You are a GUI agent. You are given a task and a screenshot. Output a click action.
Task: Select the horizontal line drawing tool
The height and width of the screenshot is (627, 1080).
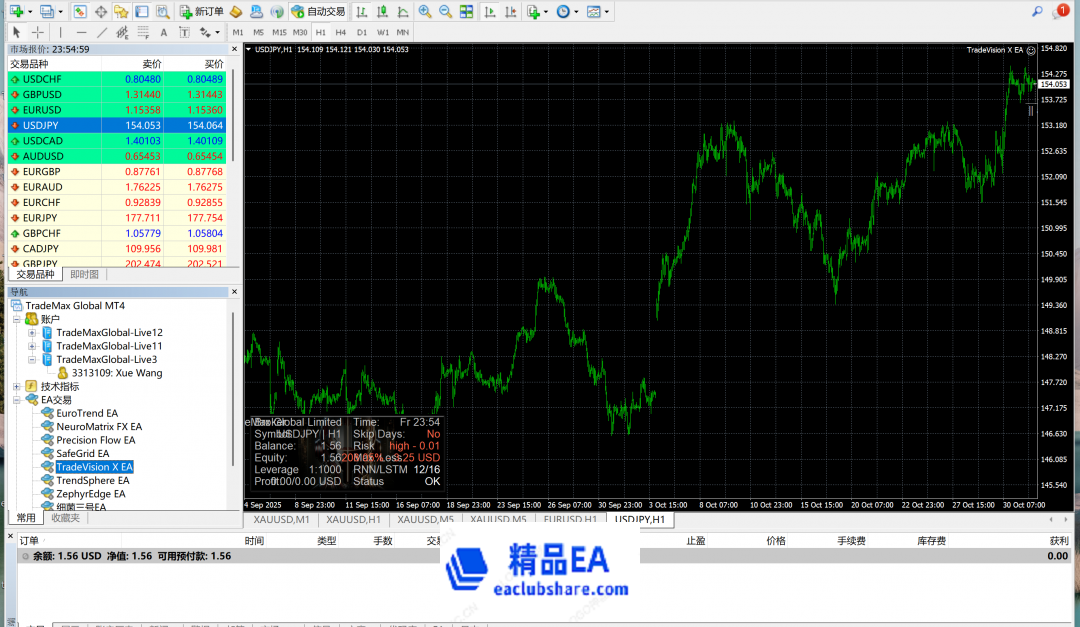[81, 32]
